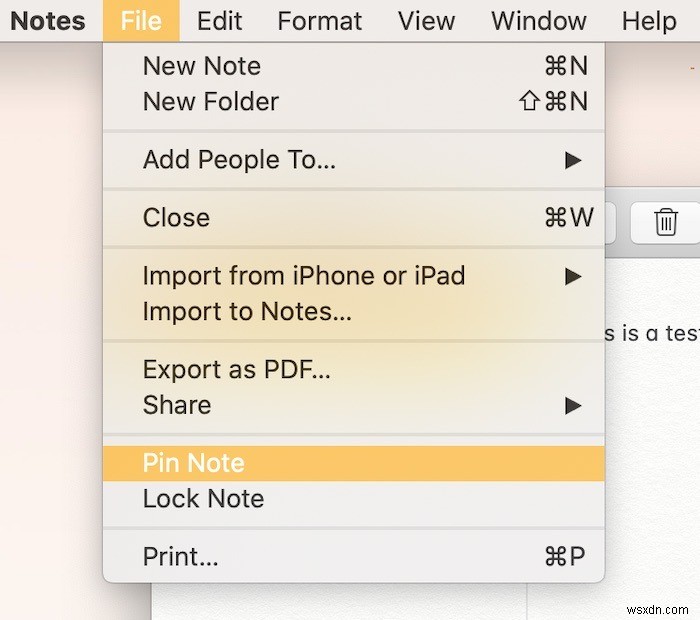Image resolution: width=700 pixels, height=620 pixels.
Task: Choose Lock Note menu item
Action: point(354,499)
